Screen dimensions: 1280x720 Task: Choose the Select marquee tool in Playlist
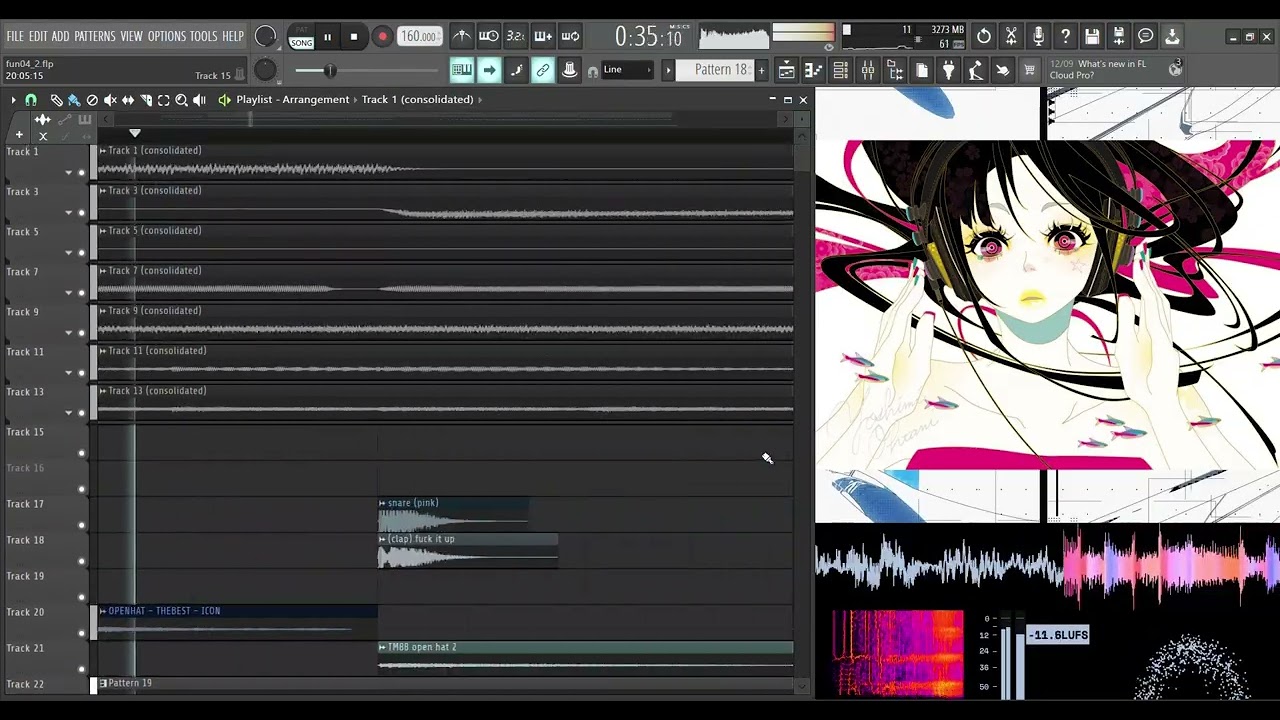(x=164, y=100)
